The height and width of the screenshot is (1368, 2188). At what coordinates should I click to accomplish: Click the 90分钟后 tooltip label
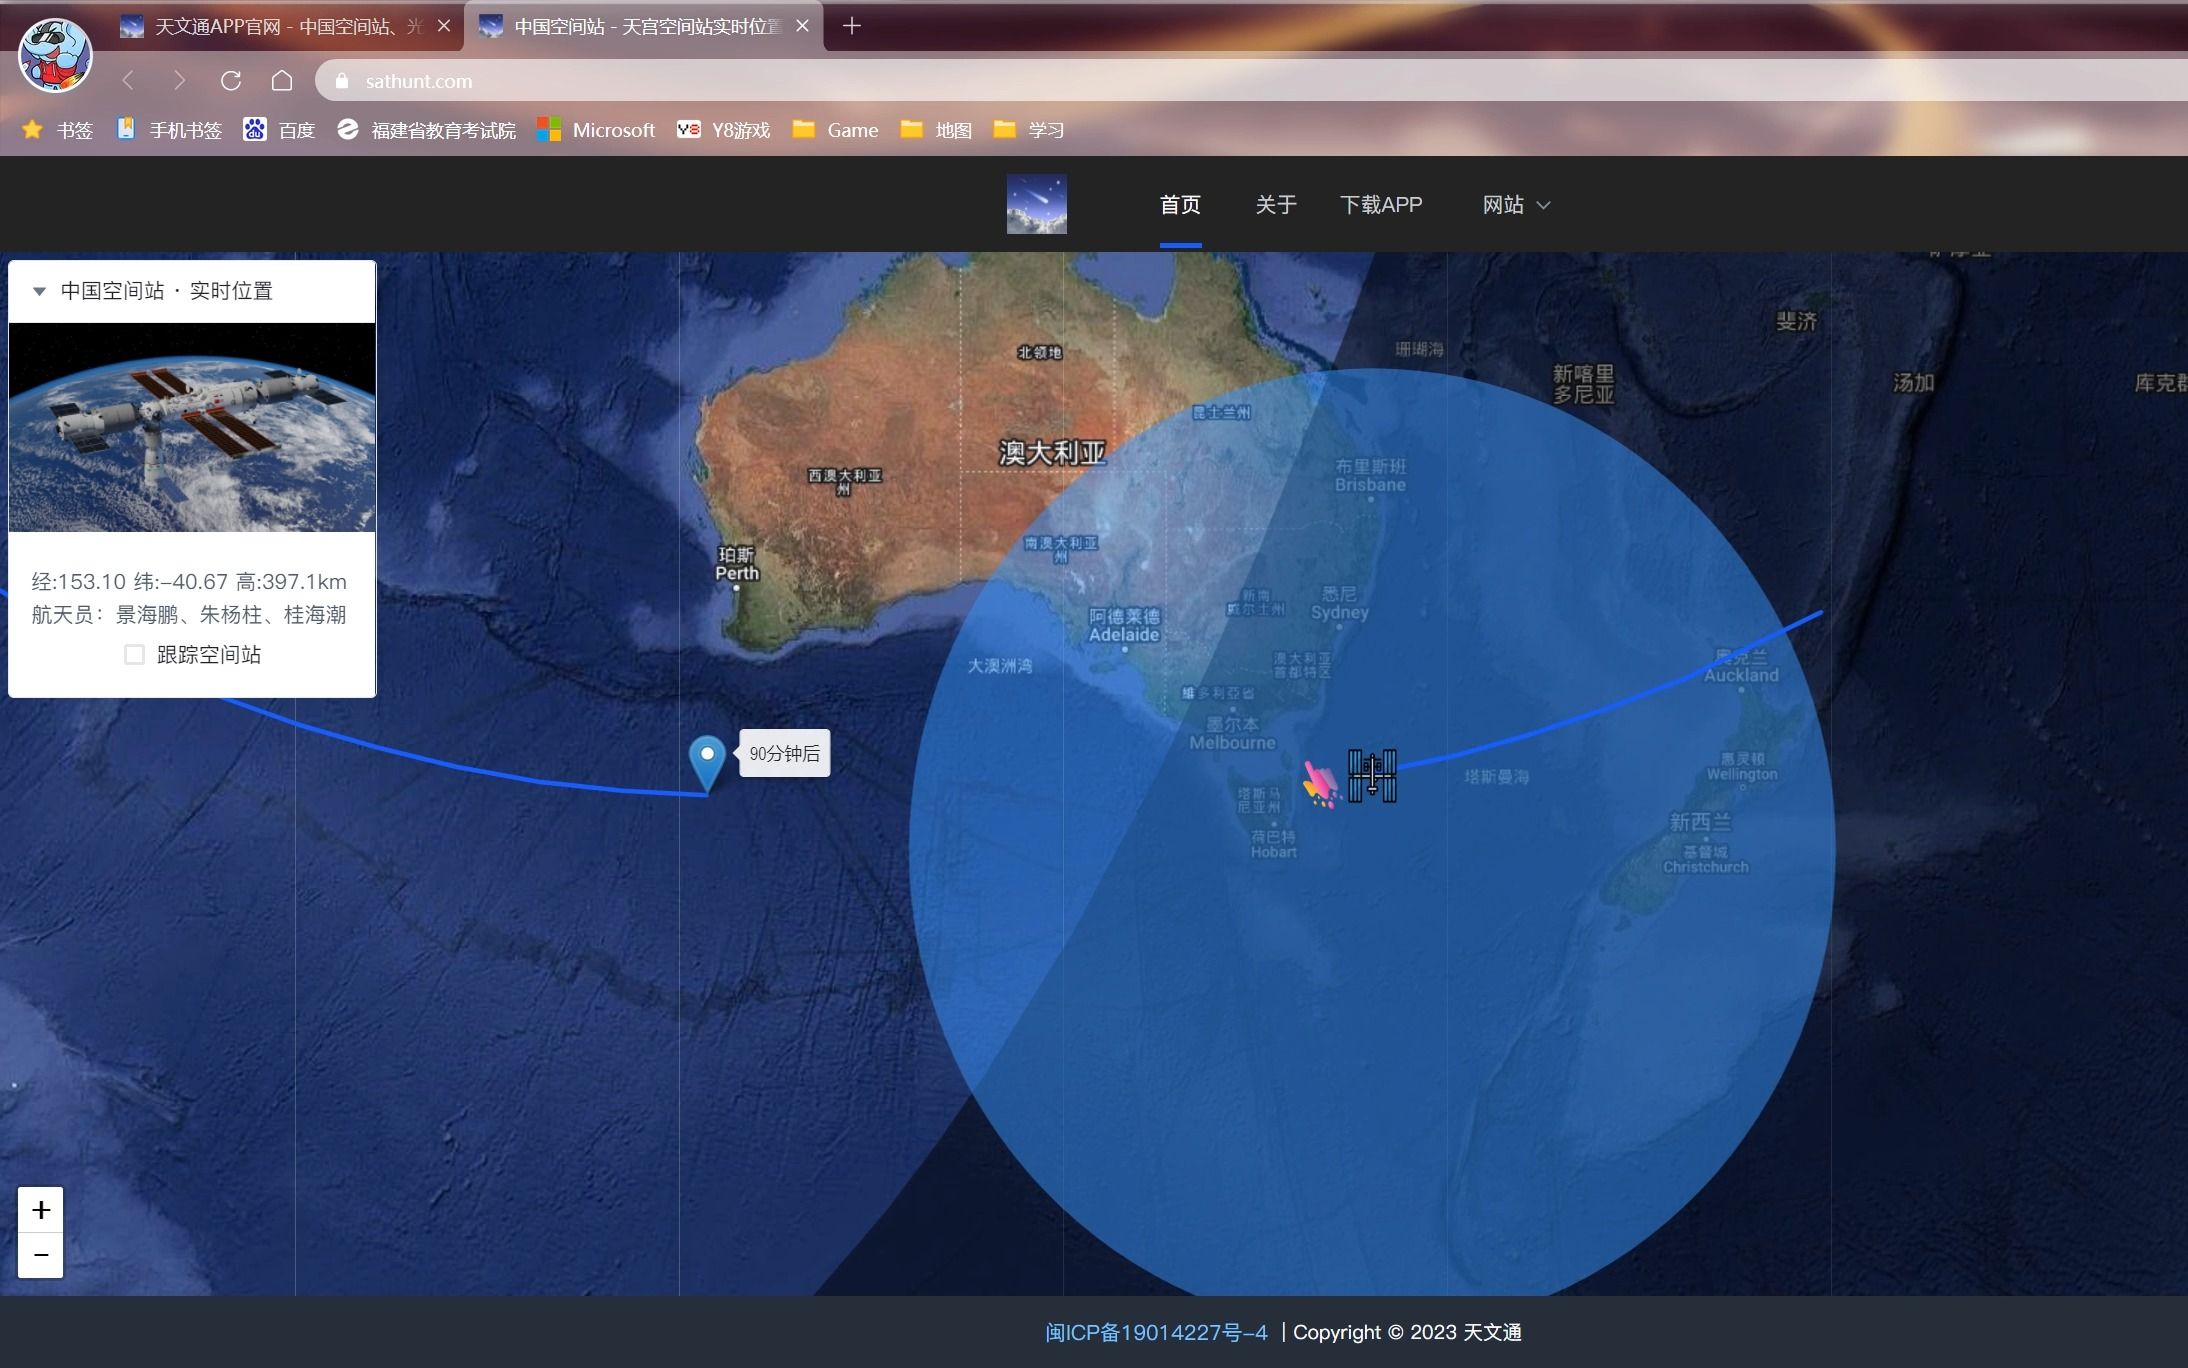784,754
